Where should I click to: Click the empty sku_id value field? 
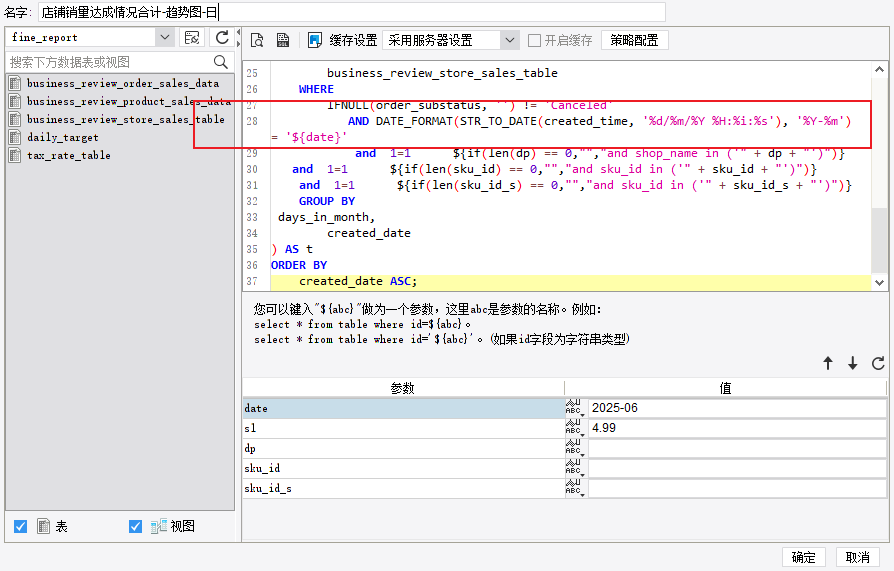click(x=737, y=468)
